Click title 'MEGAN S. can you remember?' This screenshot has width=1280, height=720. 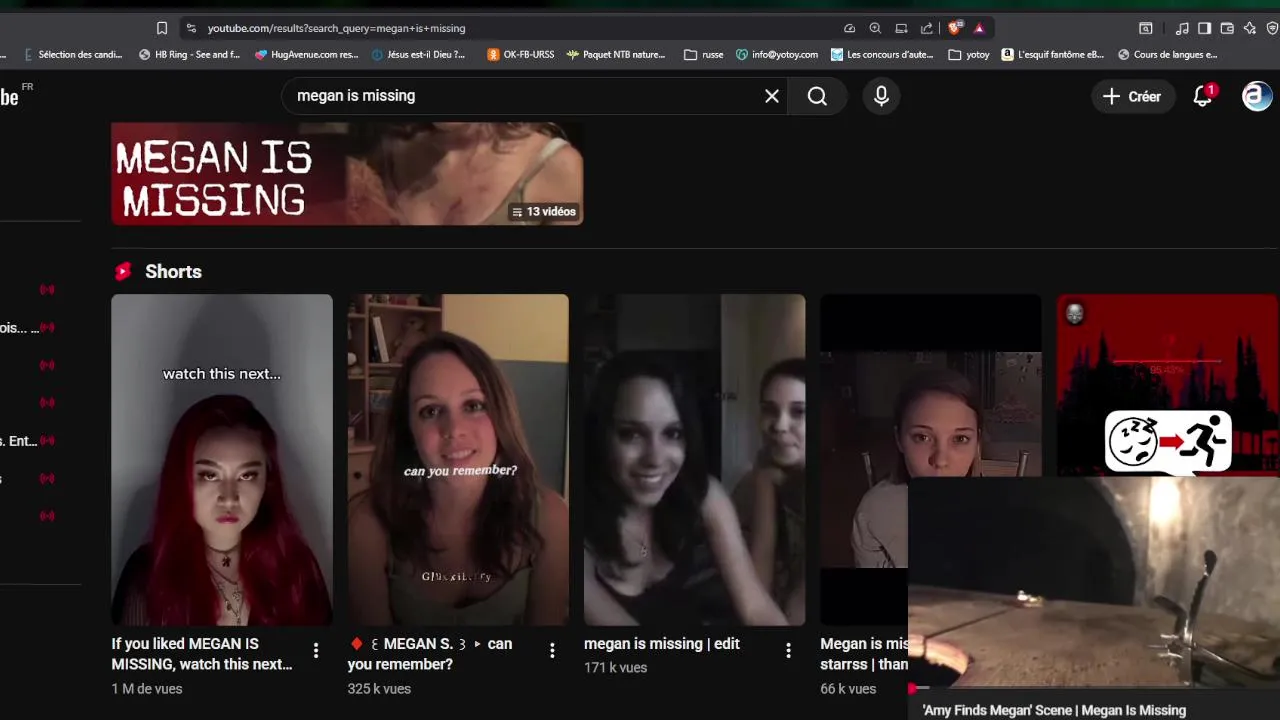(430, 654)
